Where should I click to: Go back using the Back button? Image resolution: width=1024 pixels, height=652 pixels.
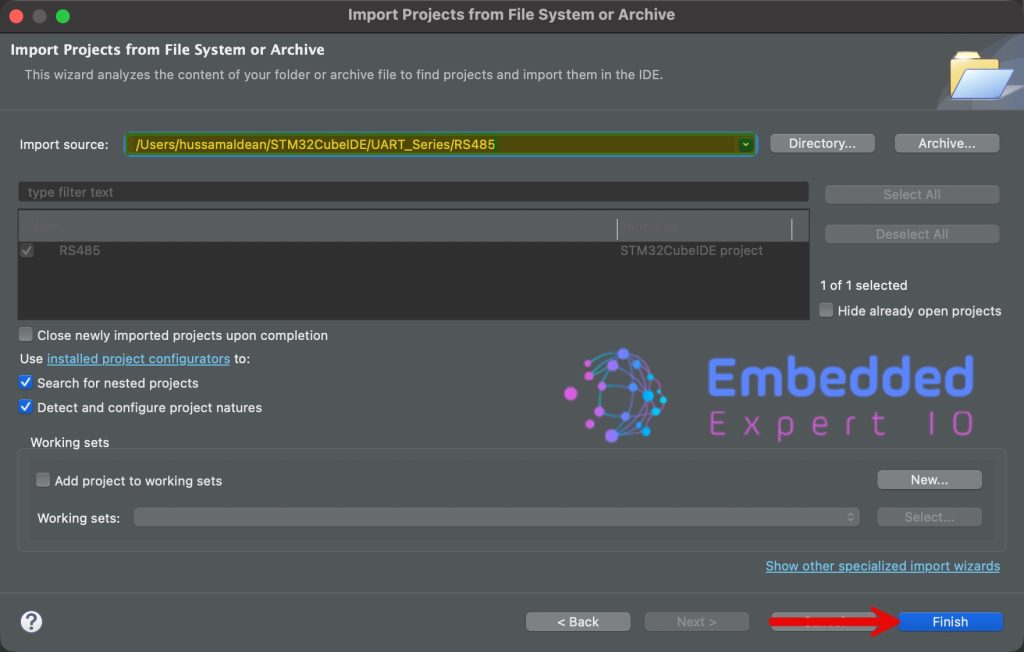tap(578, 622)
